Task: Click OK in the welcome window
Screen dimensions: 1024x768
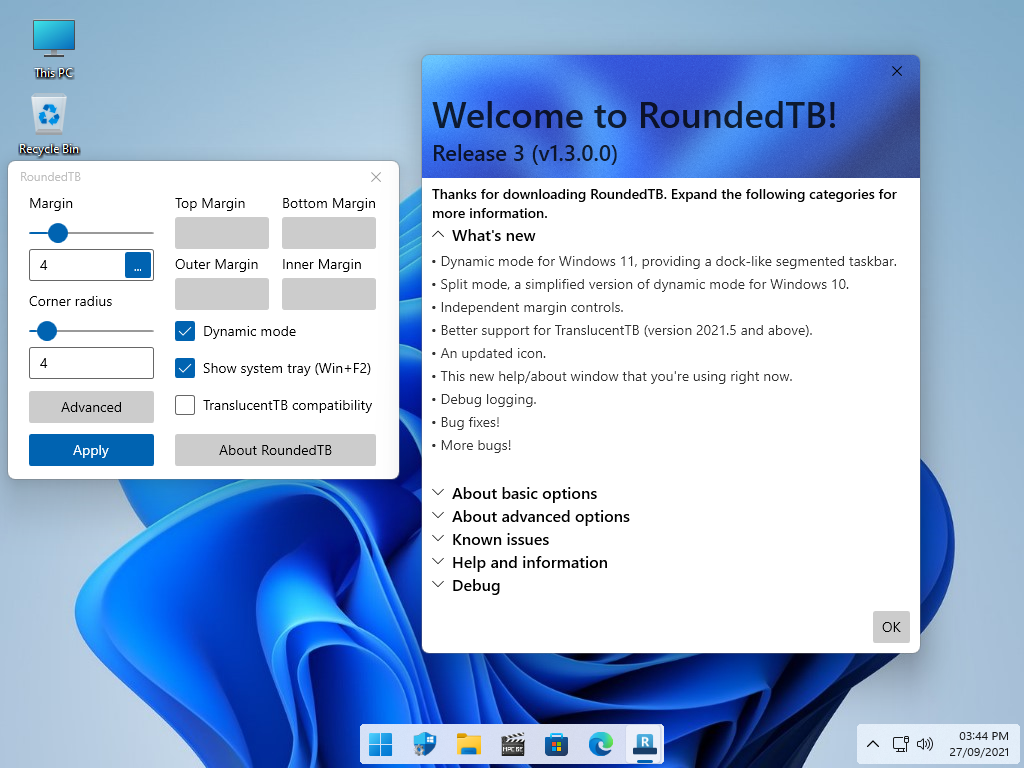Action: tap(891, 627)
